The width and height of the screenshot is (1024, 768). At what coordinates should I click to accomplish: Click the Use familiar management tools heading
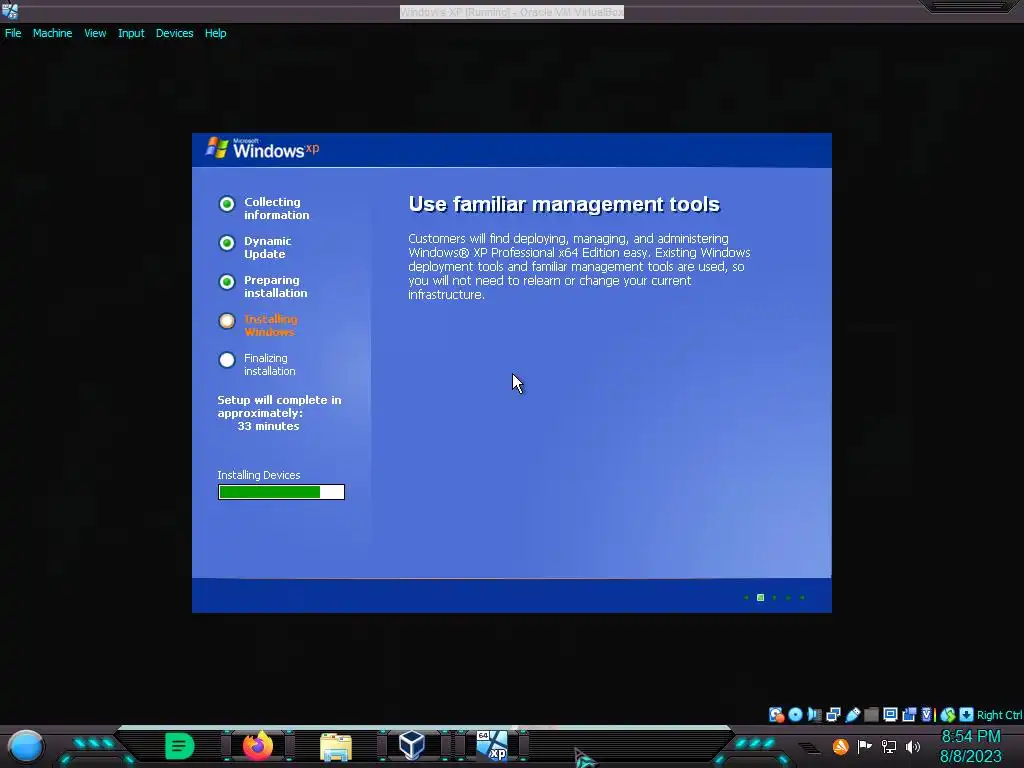point(564,204)
